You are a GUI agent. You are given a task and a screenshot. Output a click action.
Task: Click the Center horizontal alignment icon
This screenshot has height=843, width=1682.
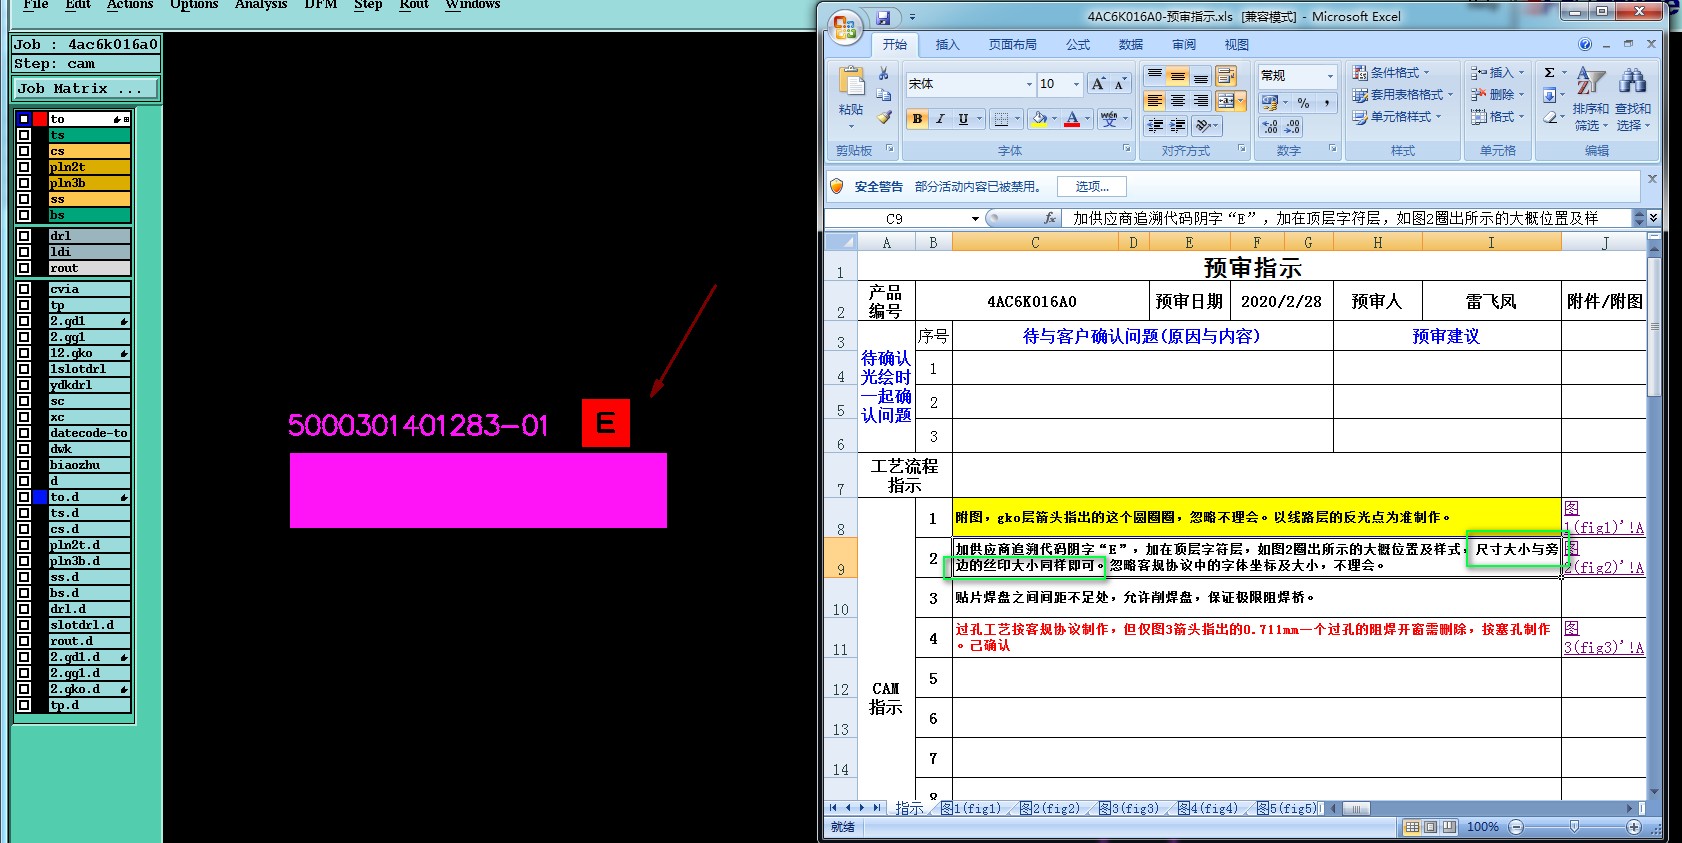1177,101
